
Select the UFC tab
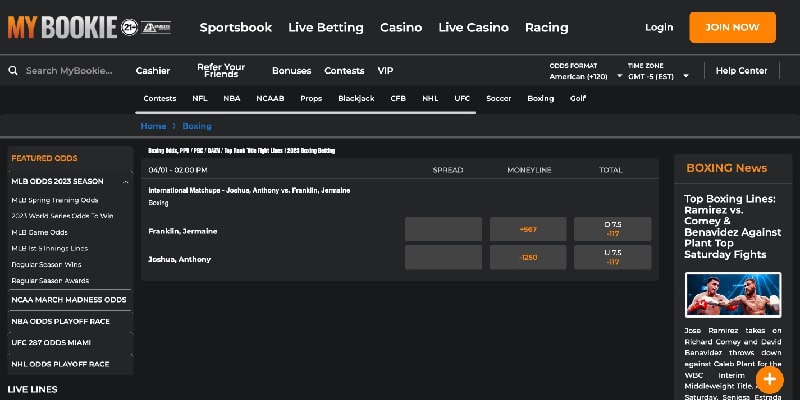tap(462, 98)
